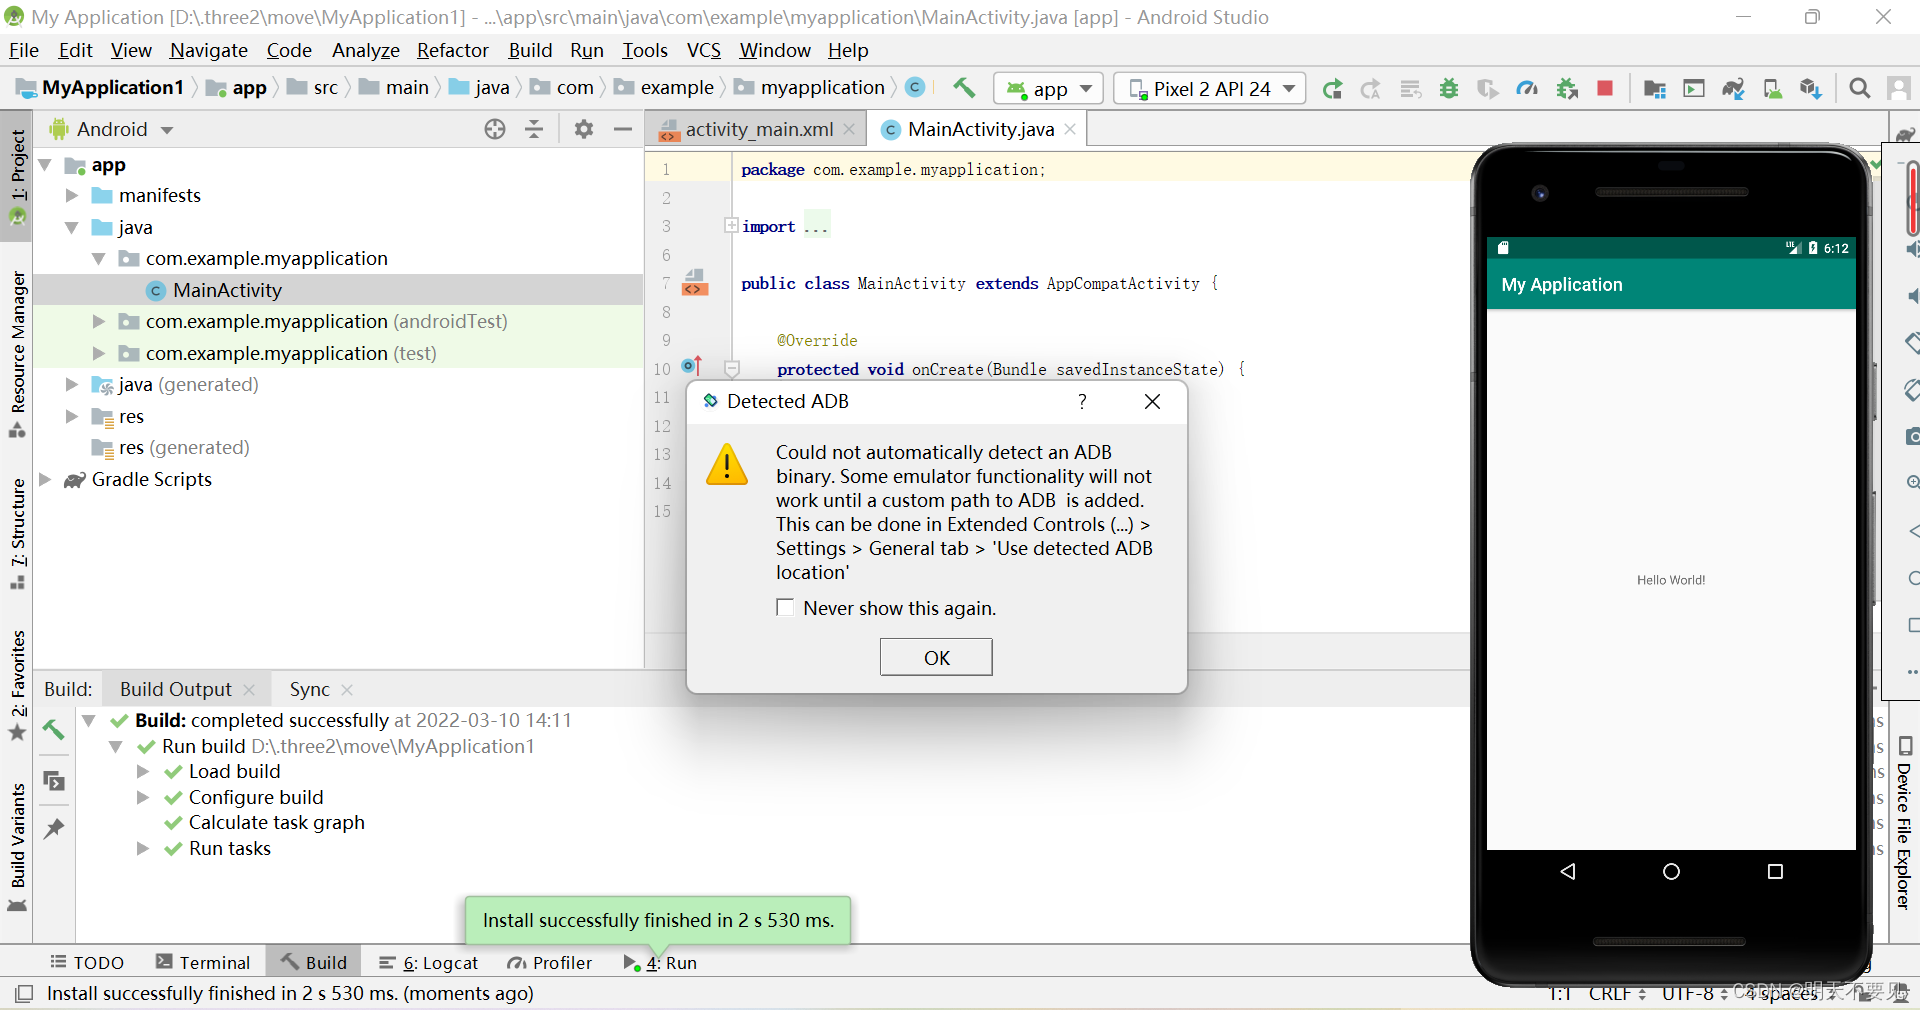
Task: Unfold the import block on line 3
Action: [x=731, y=226]
